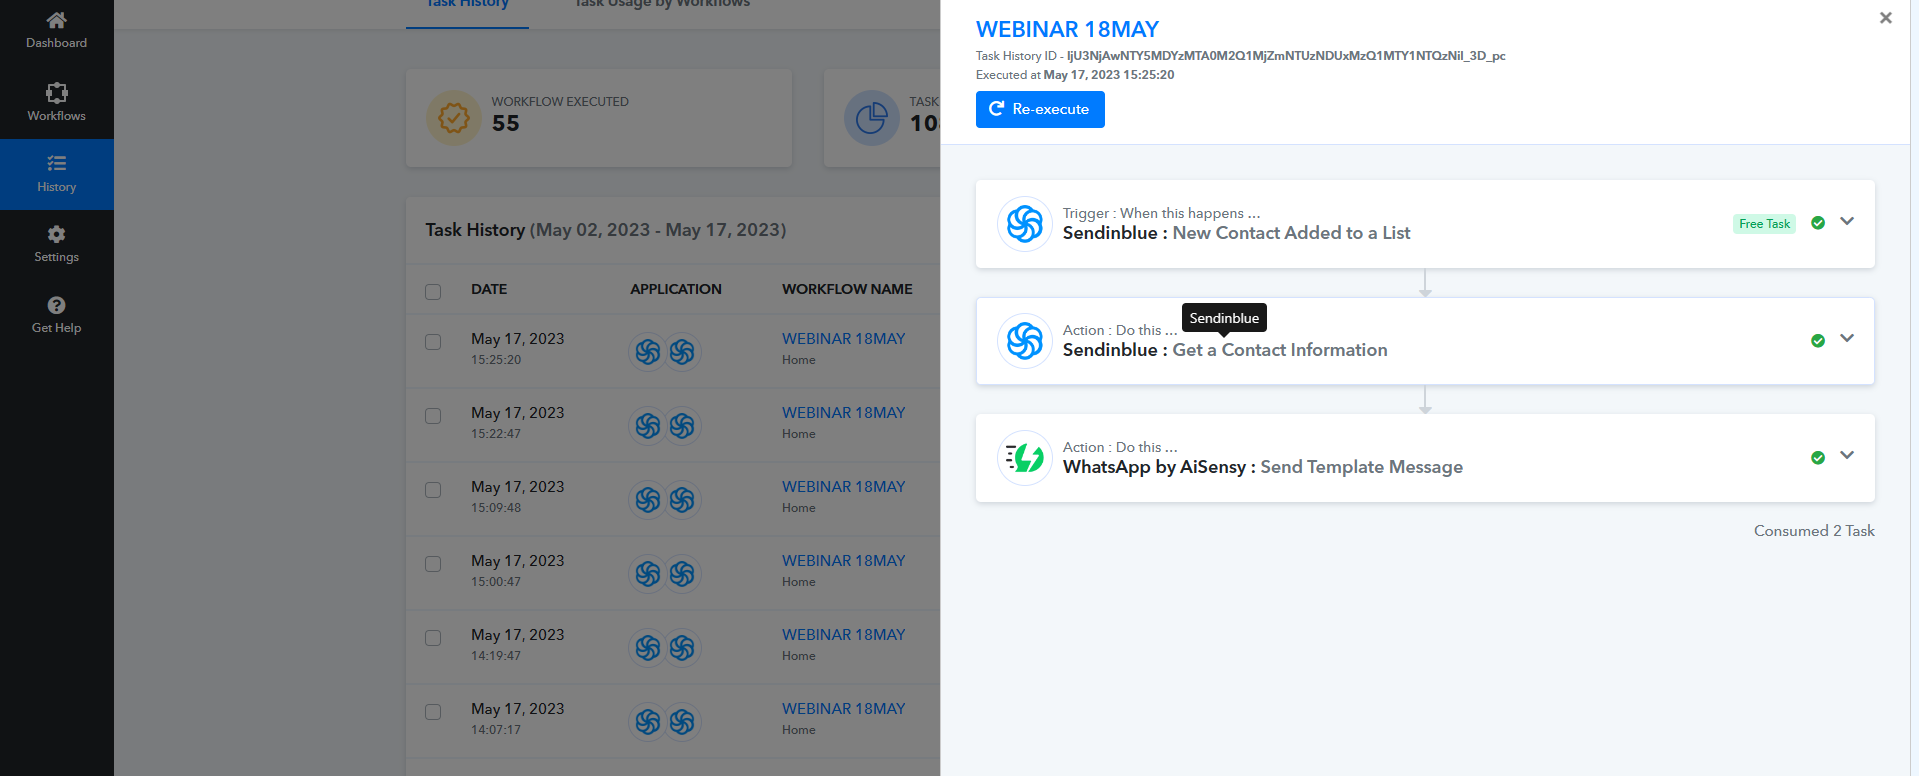Click second Sendinblue app icon in 15:25:20 row
1919x776 pixels.
[x=682, y=352]
